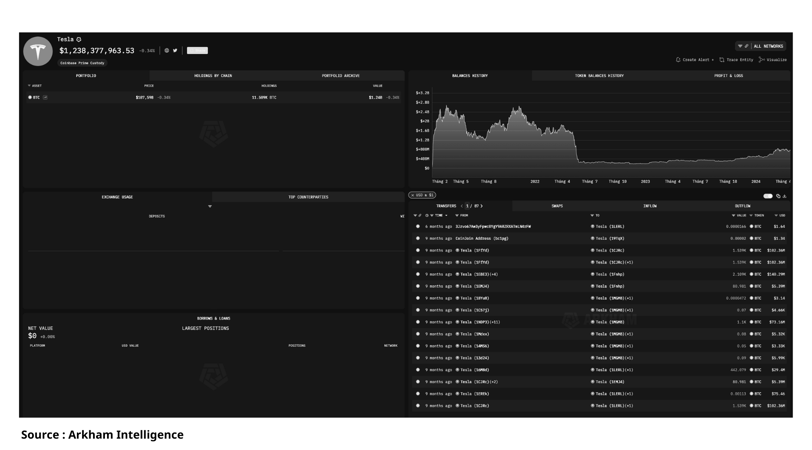Open the Tesla (1C2Rc)(+2) sender link
This screenshot has width=812, height=450.
pos(477,382)
